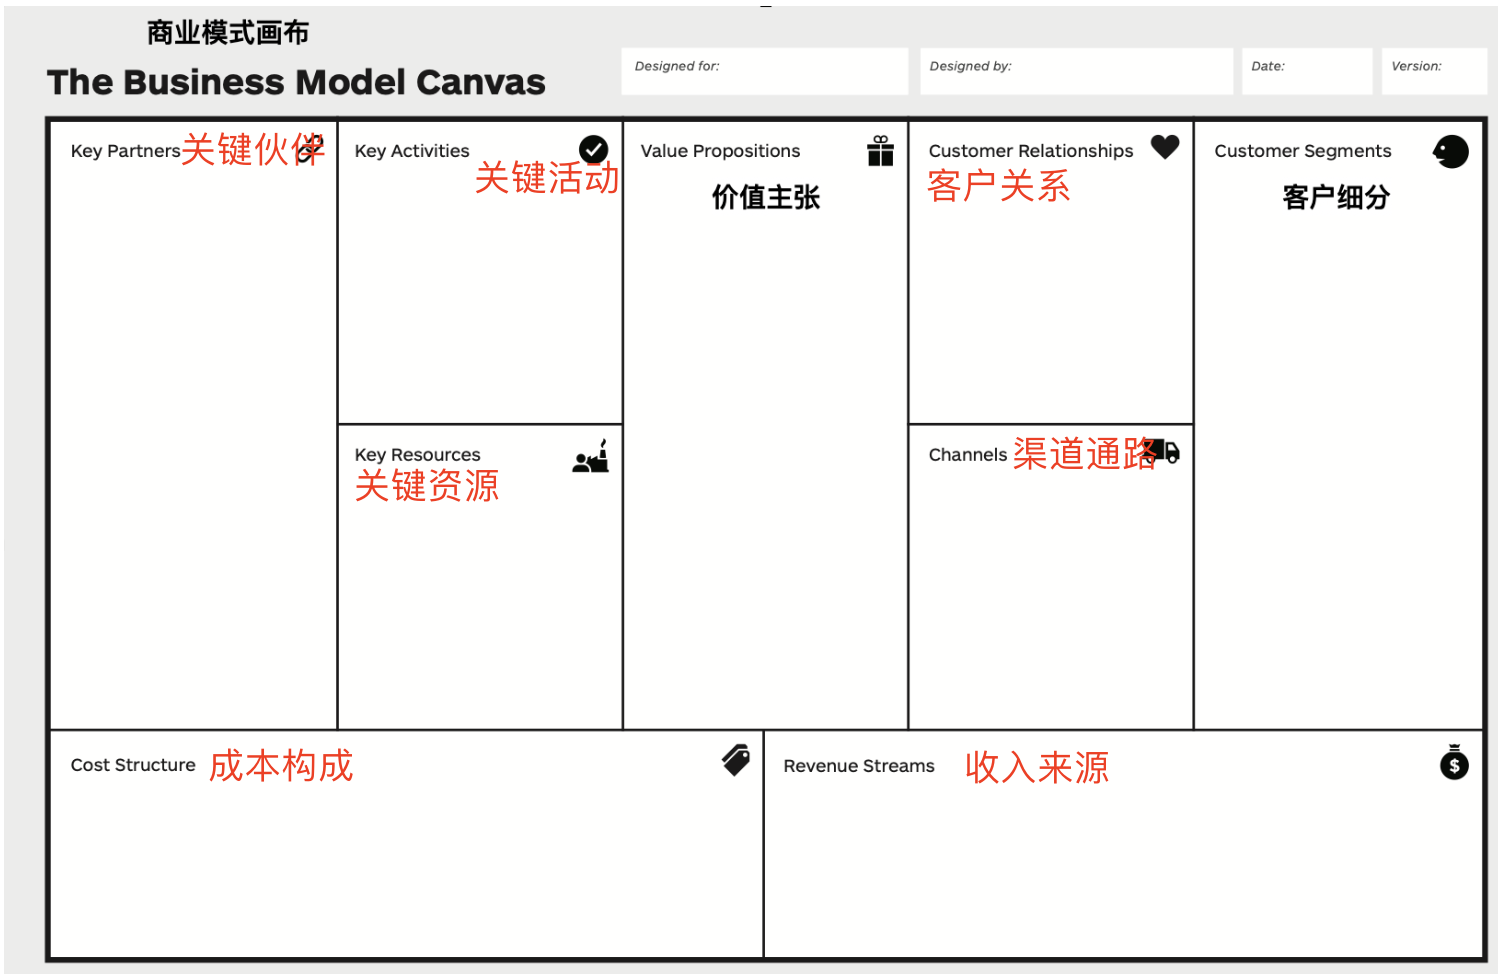The image size is (1498, 974).
Task: Click the price tag icon in Cost Structure
Action: 736,760
